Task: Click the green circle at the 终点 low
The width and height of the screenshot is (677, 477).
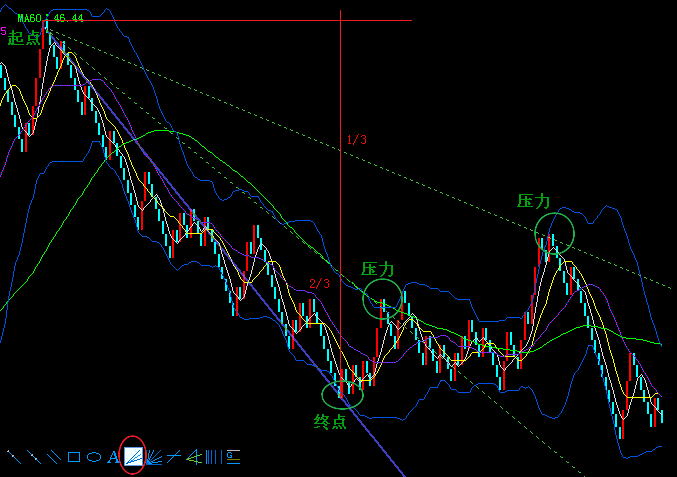Action: pos(343,394)
